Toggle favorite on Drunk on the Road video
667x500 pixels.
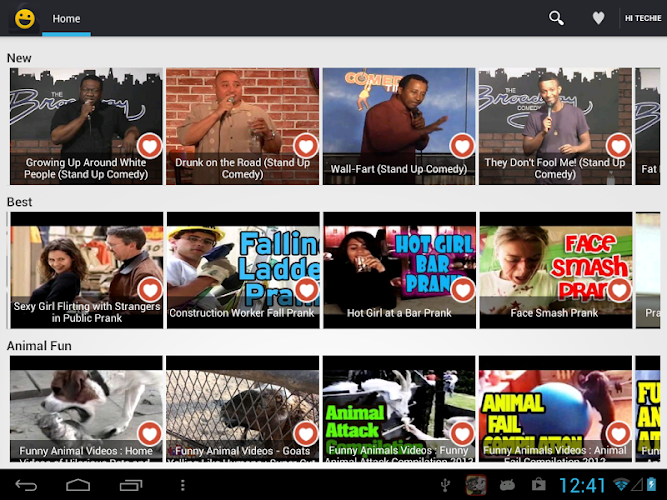(306, 146)
